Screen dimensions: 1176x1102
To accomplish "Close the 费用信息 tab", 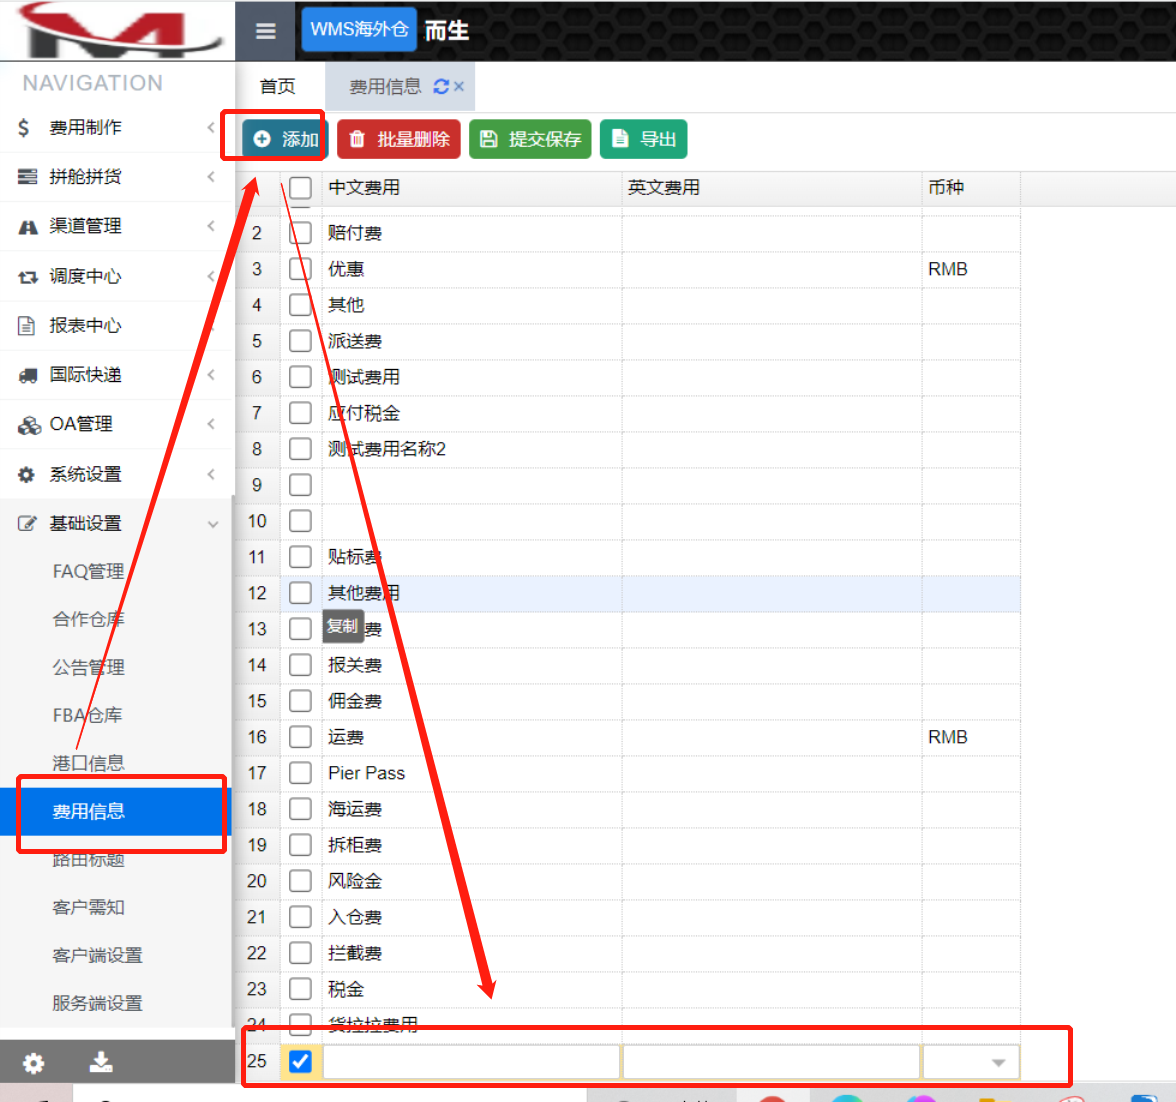I will tap(459, 86).
